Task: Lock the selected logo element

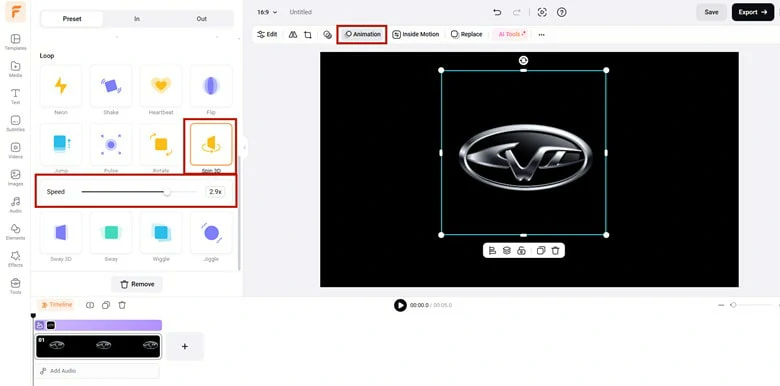Action: point(521,250)
